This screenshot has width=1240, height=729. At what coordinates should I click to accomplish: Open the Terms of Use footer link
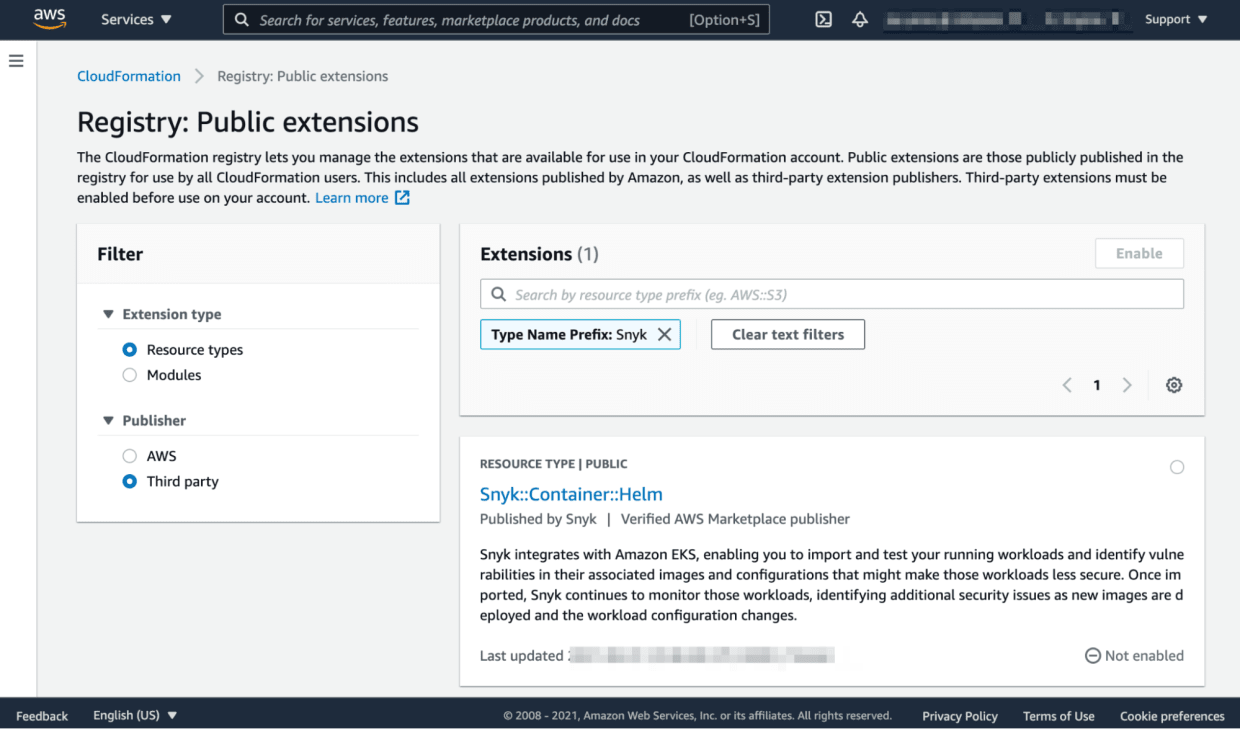click(1059, 716)
